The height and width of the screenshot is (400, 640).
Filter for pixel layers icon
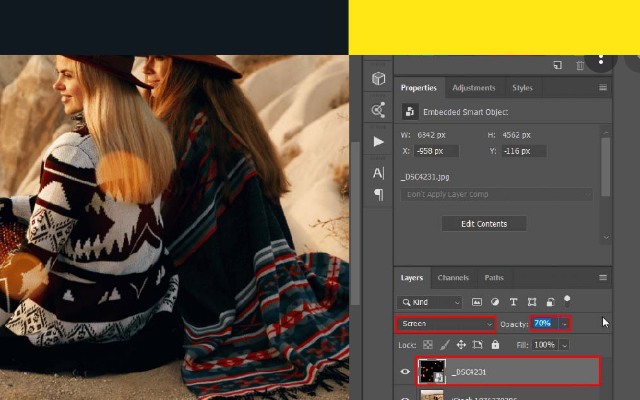click(x=477, y=301)
